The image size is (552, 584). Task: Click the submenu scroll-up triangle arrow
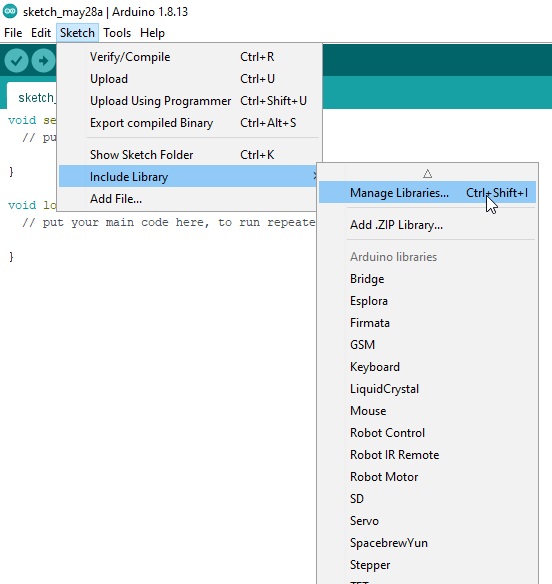(x=428, y=174)
